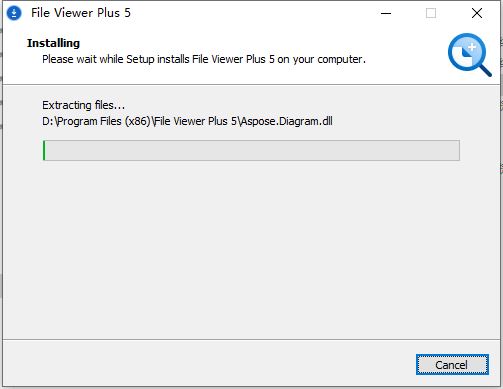Click the middle of the installation progress bar
This screenshot has width=503, height=389.
[251, 150]
